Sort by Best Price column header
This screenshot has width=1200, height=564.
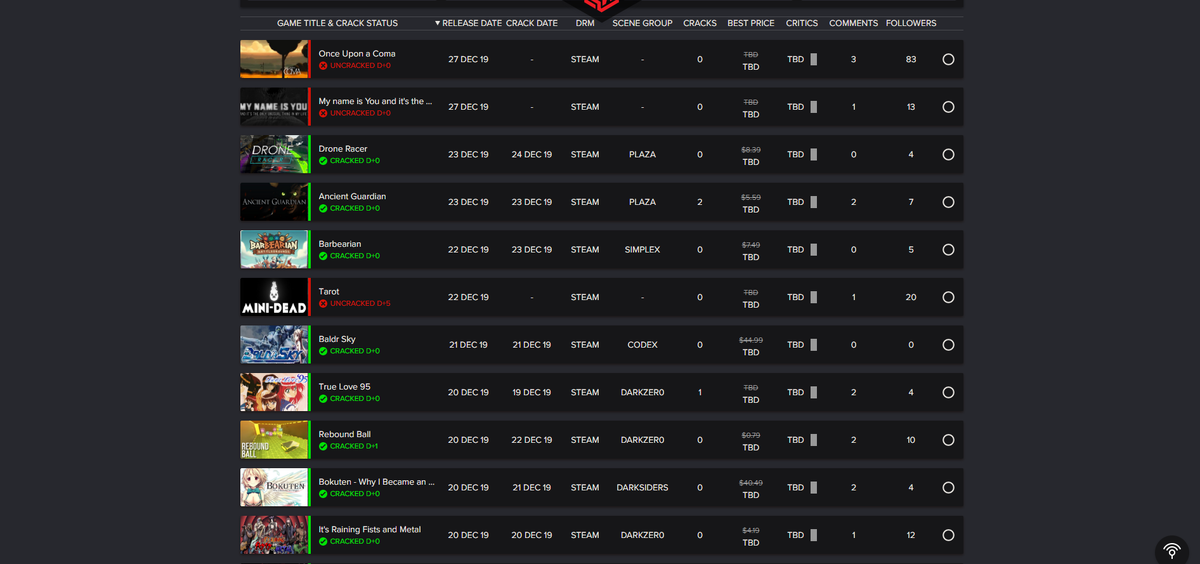751,23
